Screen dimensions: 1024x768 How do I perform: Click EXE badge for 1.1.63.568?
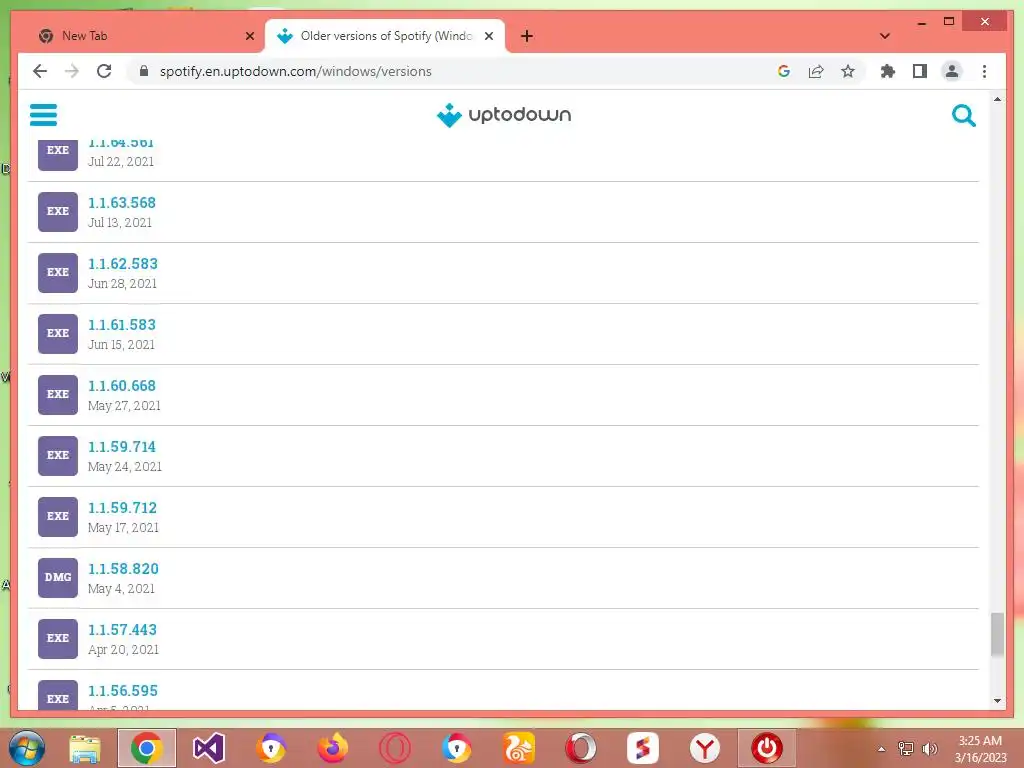pyautogui.click(x=57, y=212)
